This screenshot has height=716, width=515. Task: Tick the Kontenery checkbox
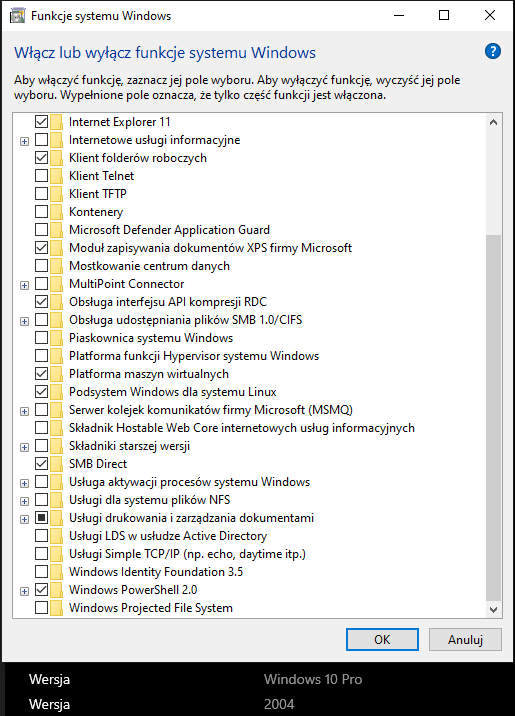click(42, 212)
